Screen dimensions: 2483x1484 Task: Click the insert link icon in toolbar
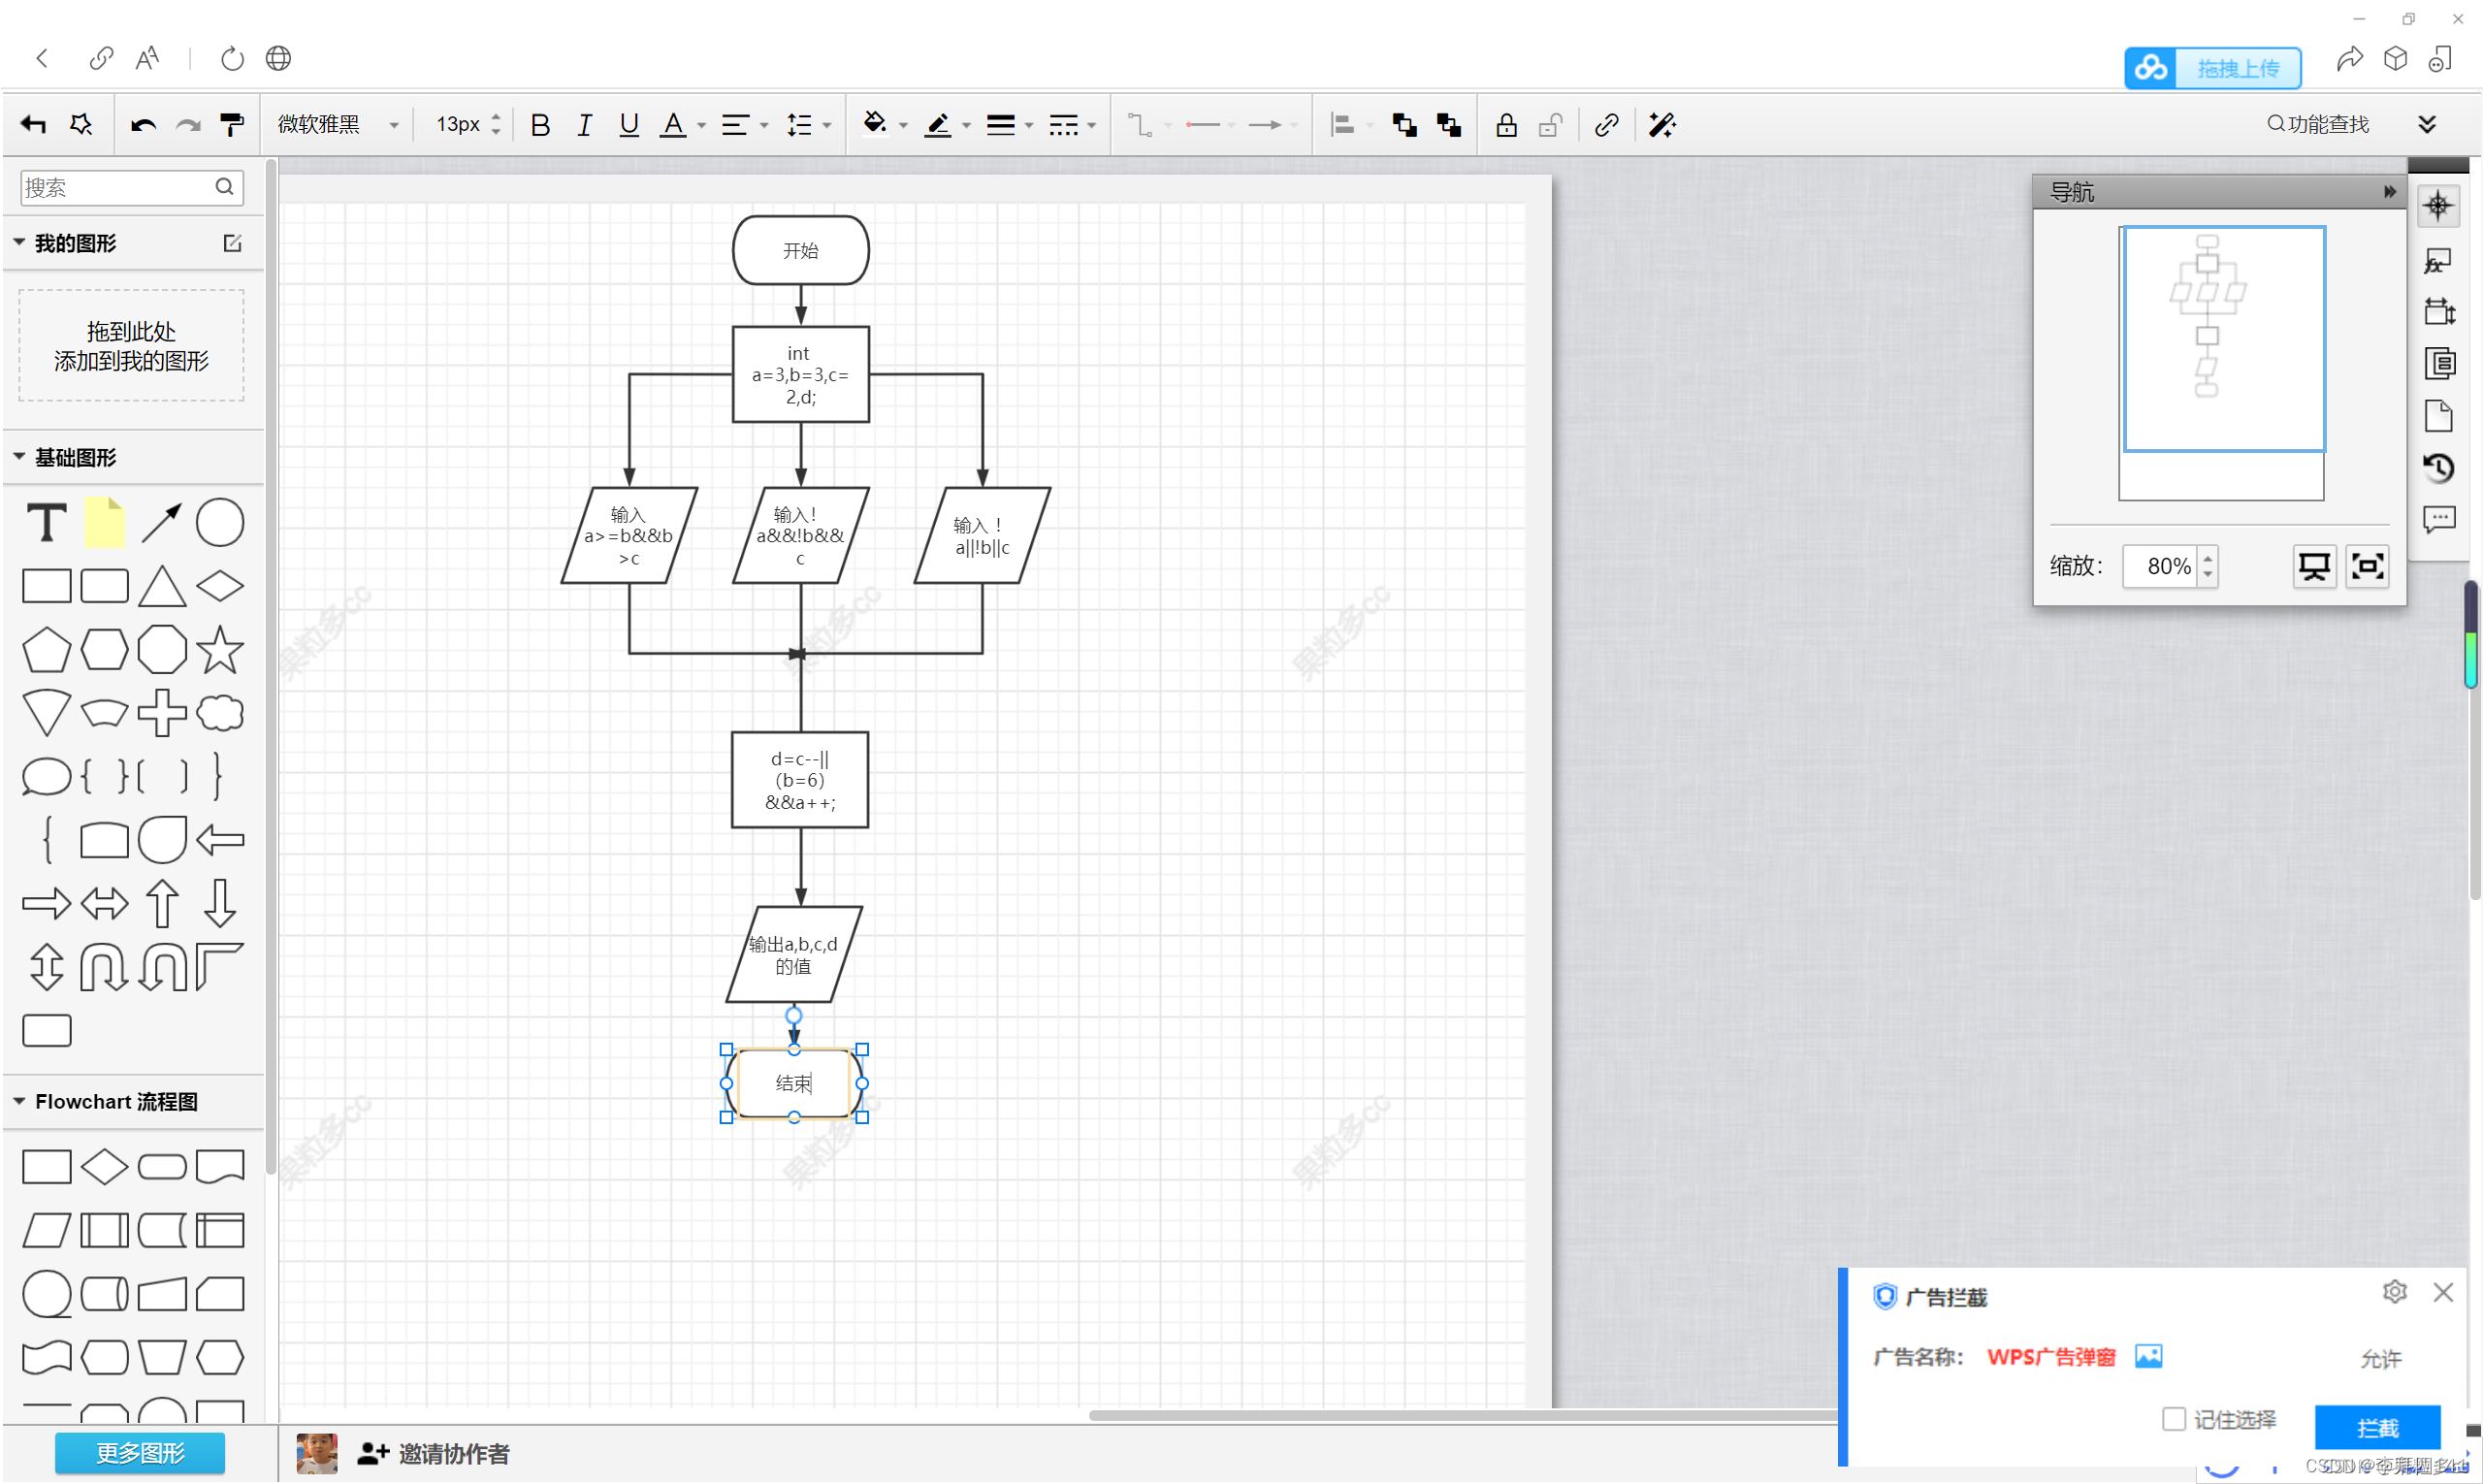(x=1606, y=125)
